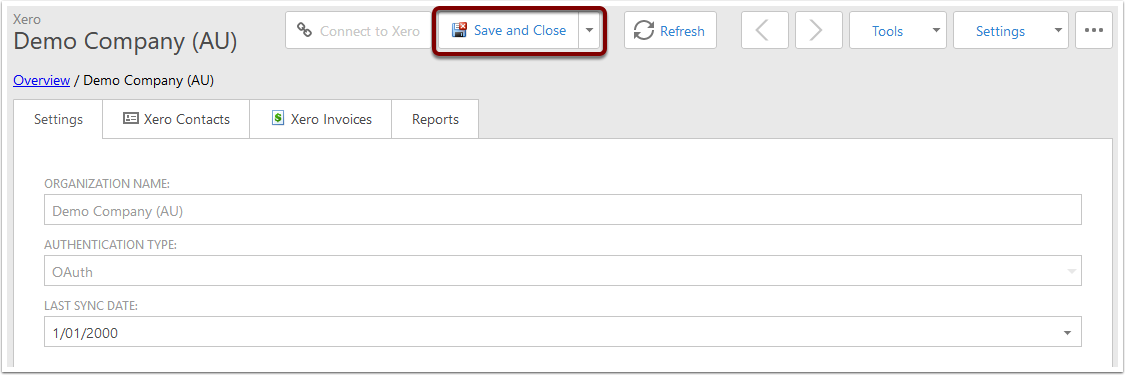This screenshot has width=1125, height=375.
Task: Select the Settings tab
Action: click(58, 119)
